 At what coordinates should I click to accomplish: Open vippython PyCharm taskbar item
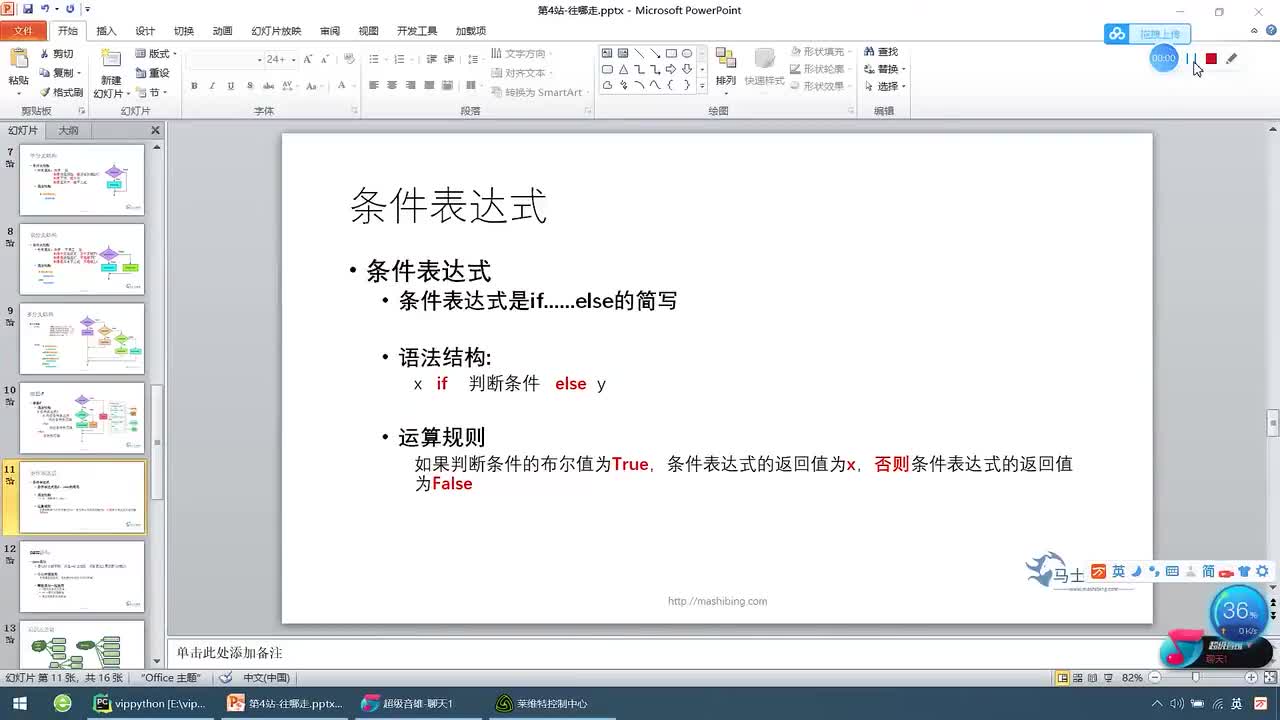click(150, 704)
